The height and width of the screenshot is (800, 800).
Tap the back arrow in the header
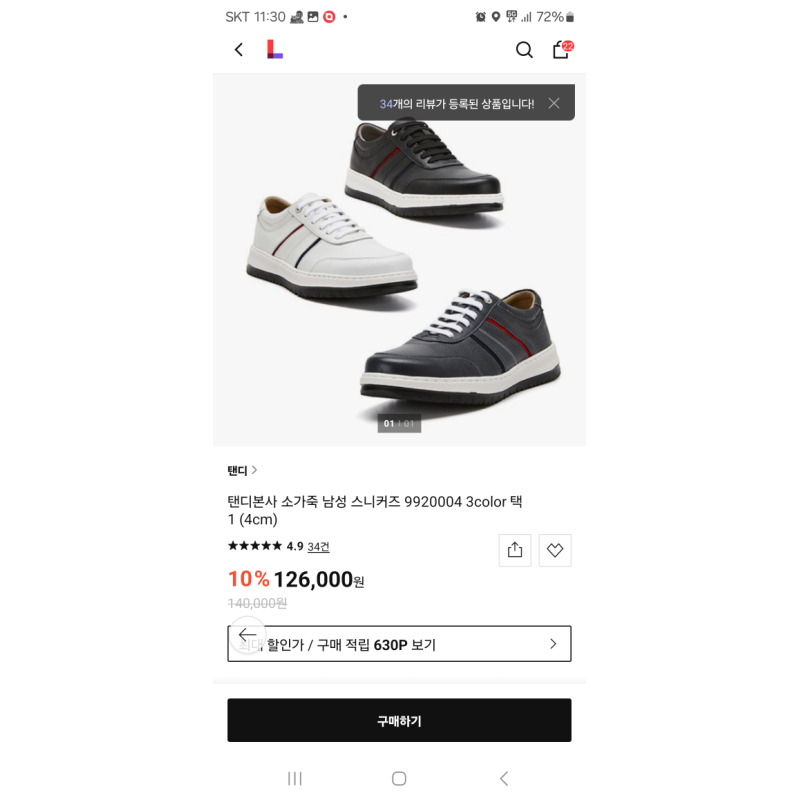[x=238, y=50]
